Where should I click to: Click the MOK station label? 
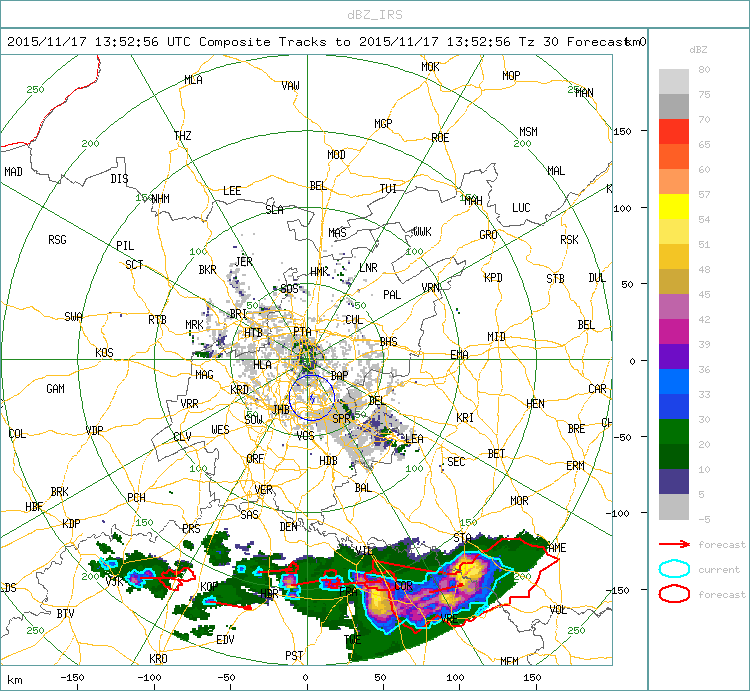point(430,67)
